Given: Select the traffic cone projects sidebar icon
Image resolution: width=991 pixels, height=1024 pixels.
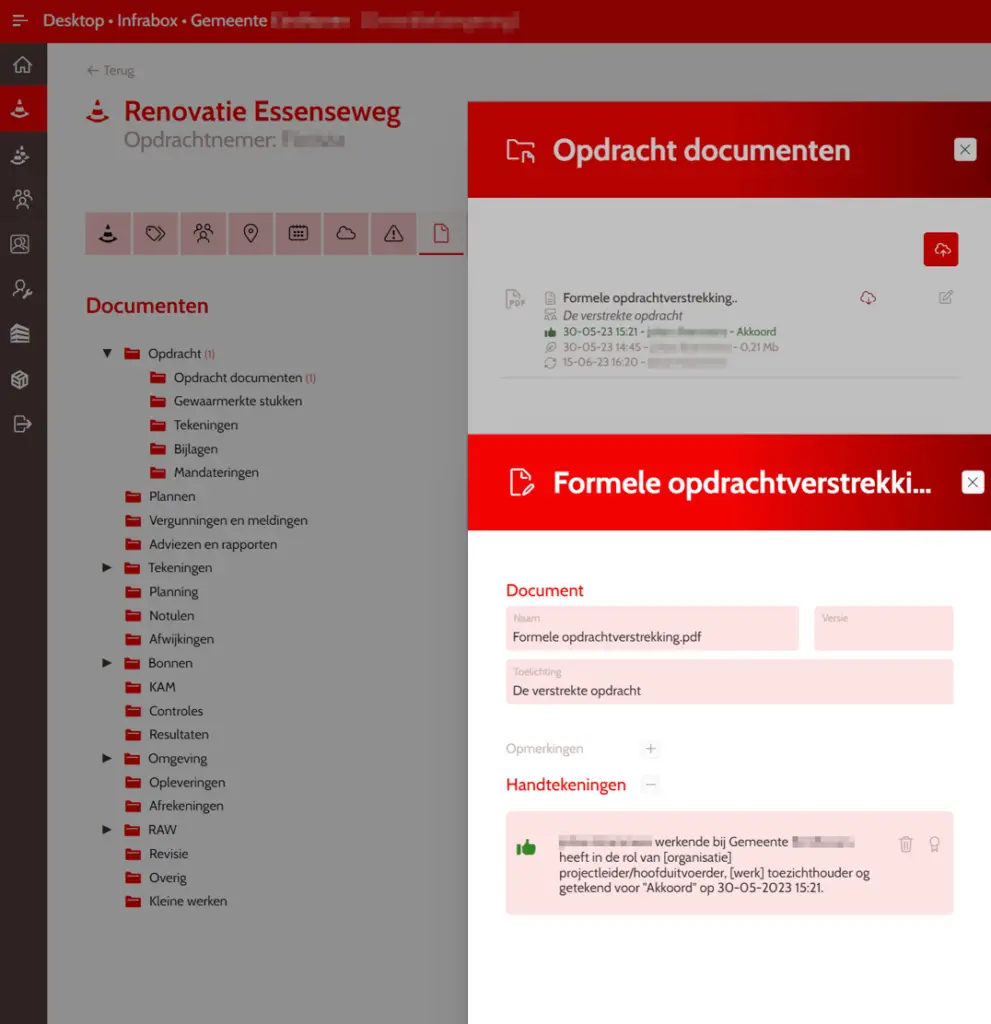Looking at the screenshot, I should tap(20, 108).
